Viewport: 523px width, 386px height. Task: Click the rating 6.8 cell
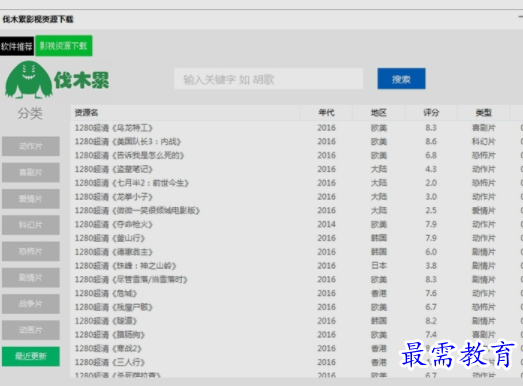(x=431, y=155)
